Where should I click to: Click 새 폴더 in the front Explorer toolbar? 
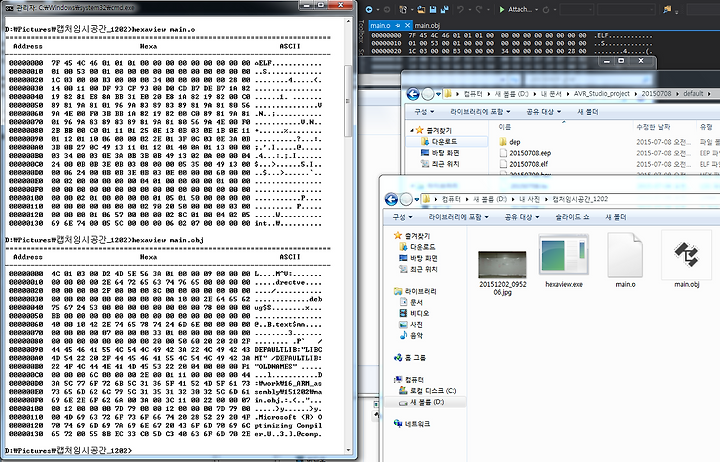click(x=615, y=217)
